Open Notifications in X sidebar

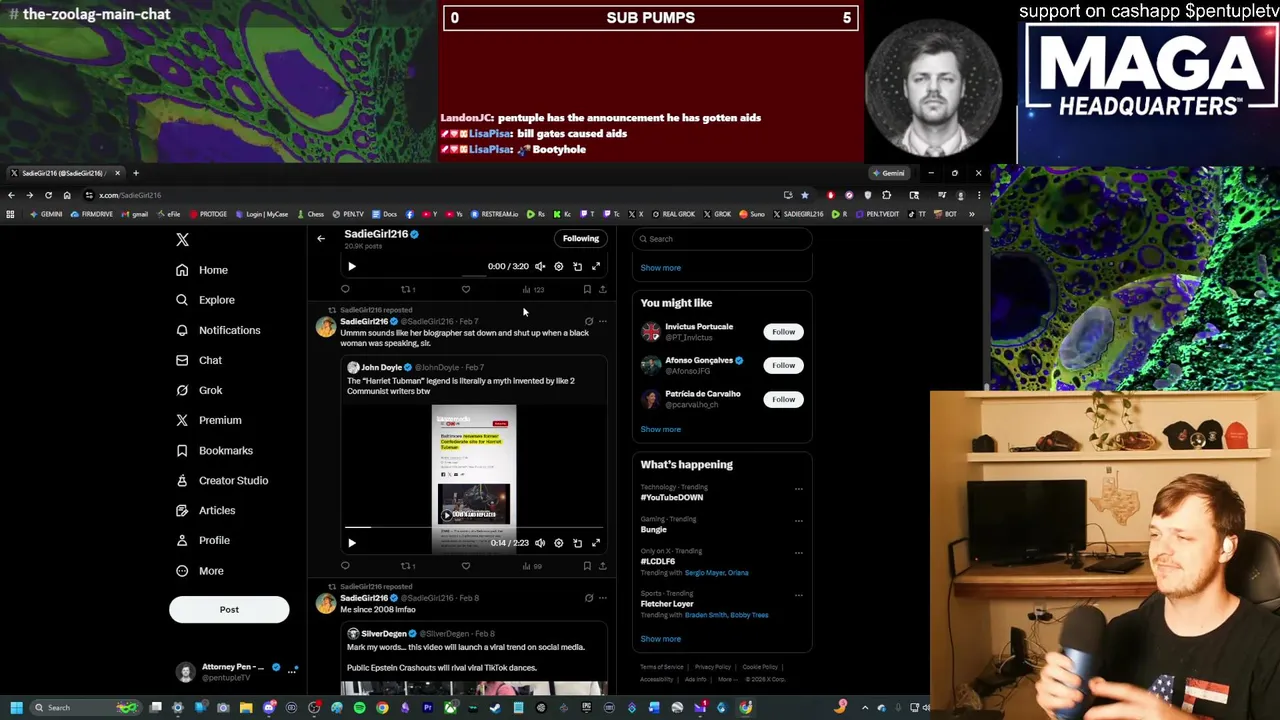click(218, 330)
